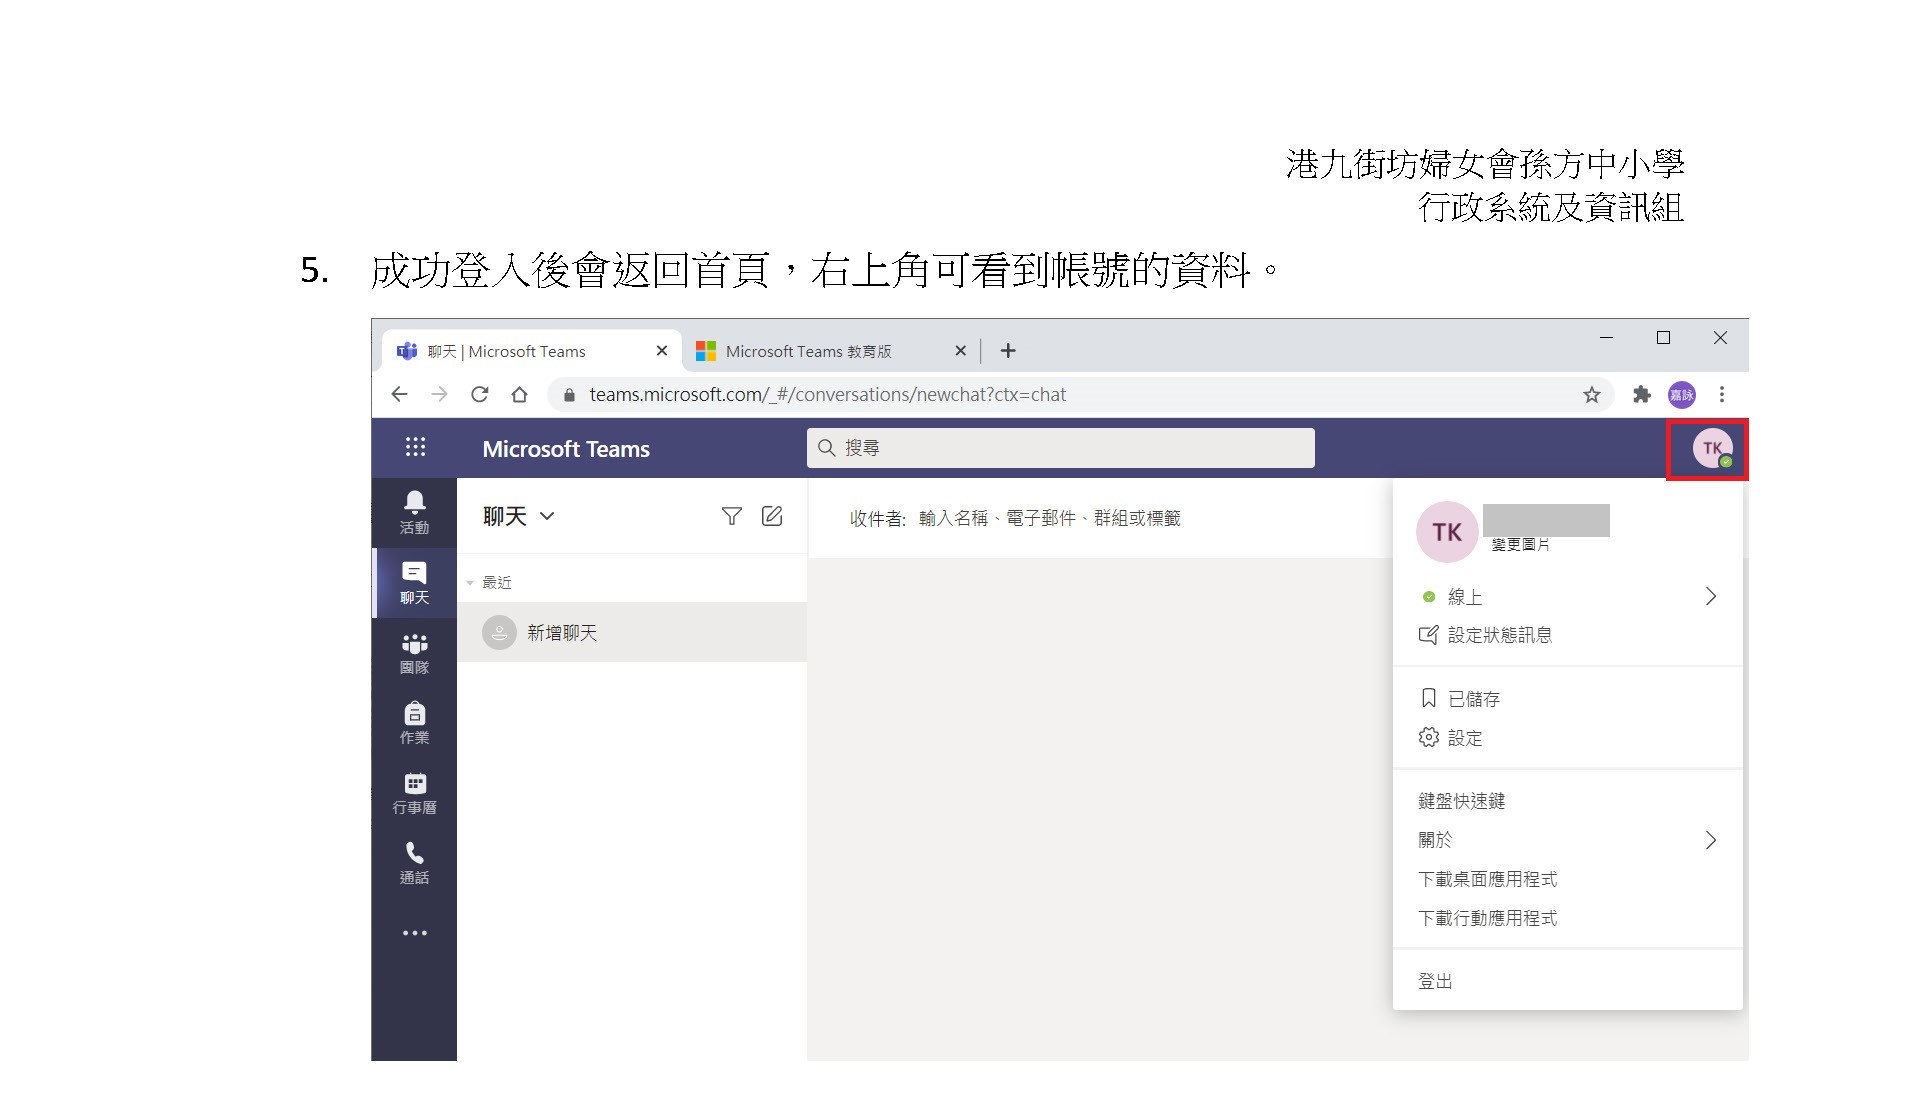1908x1104 pixels.
Task: Click the TK profile avatar in header
Action: [x=1712, y=448]
